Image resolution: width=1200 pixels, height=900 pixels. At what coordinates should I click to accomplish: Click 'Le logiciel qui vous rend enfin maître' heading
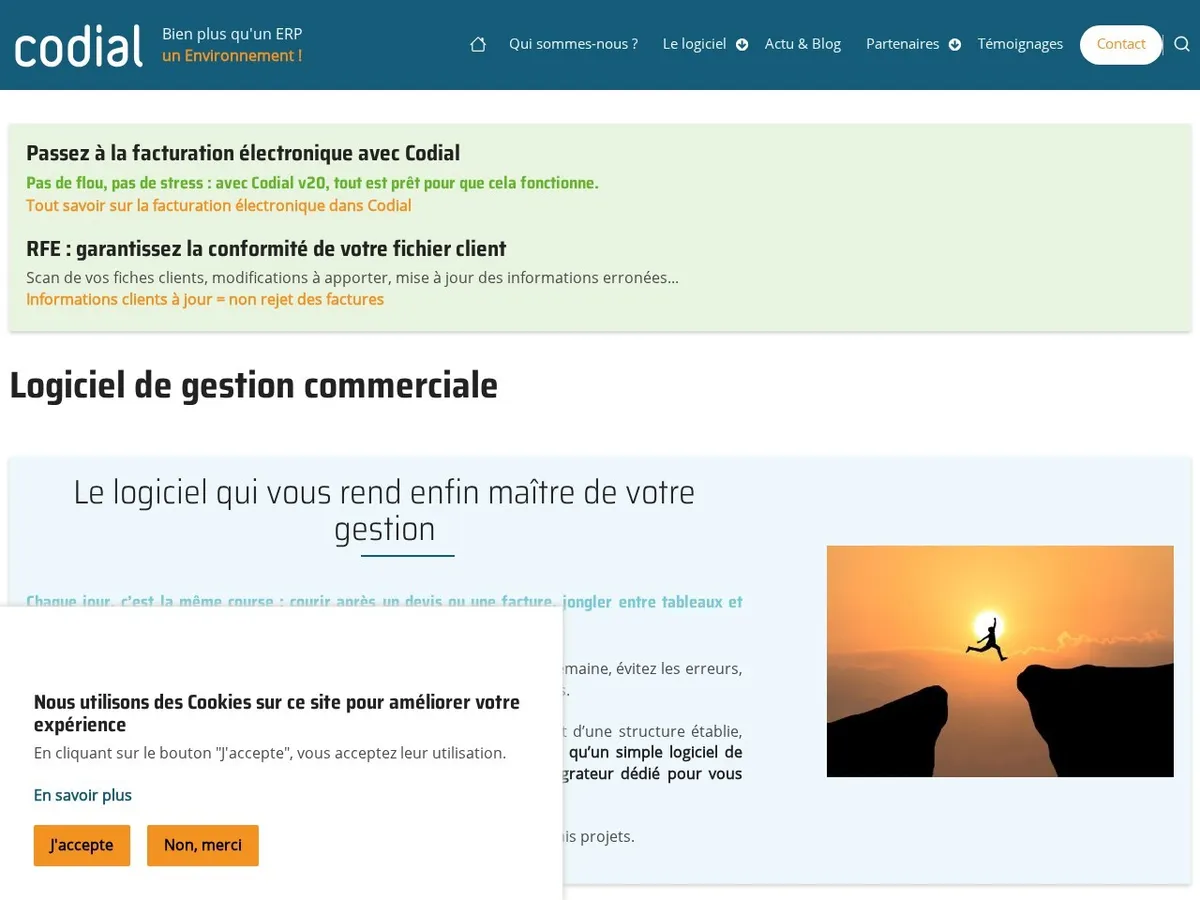point(384,510)
